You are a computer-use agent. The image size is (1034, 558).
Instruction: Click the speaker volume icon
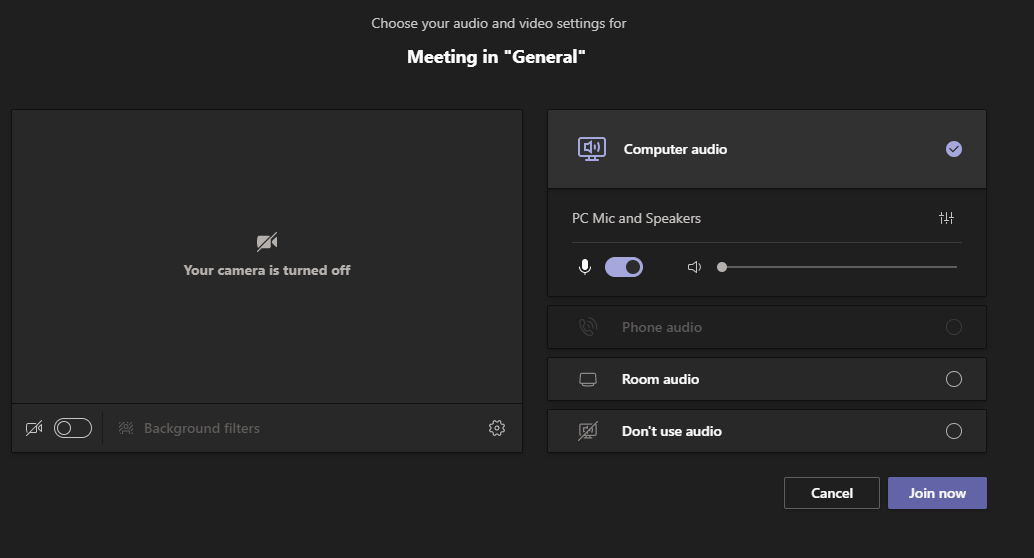[x=694, y=267]
